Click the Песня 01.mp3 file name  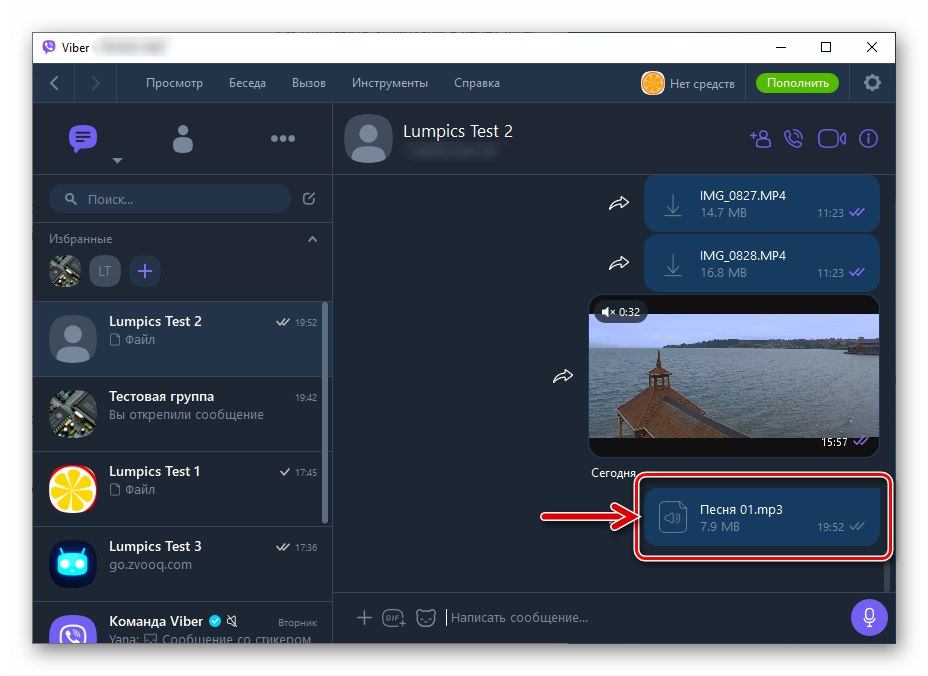coord(741,510)
